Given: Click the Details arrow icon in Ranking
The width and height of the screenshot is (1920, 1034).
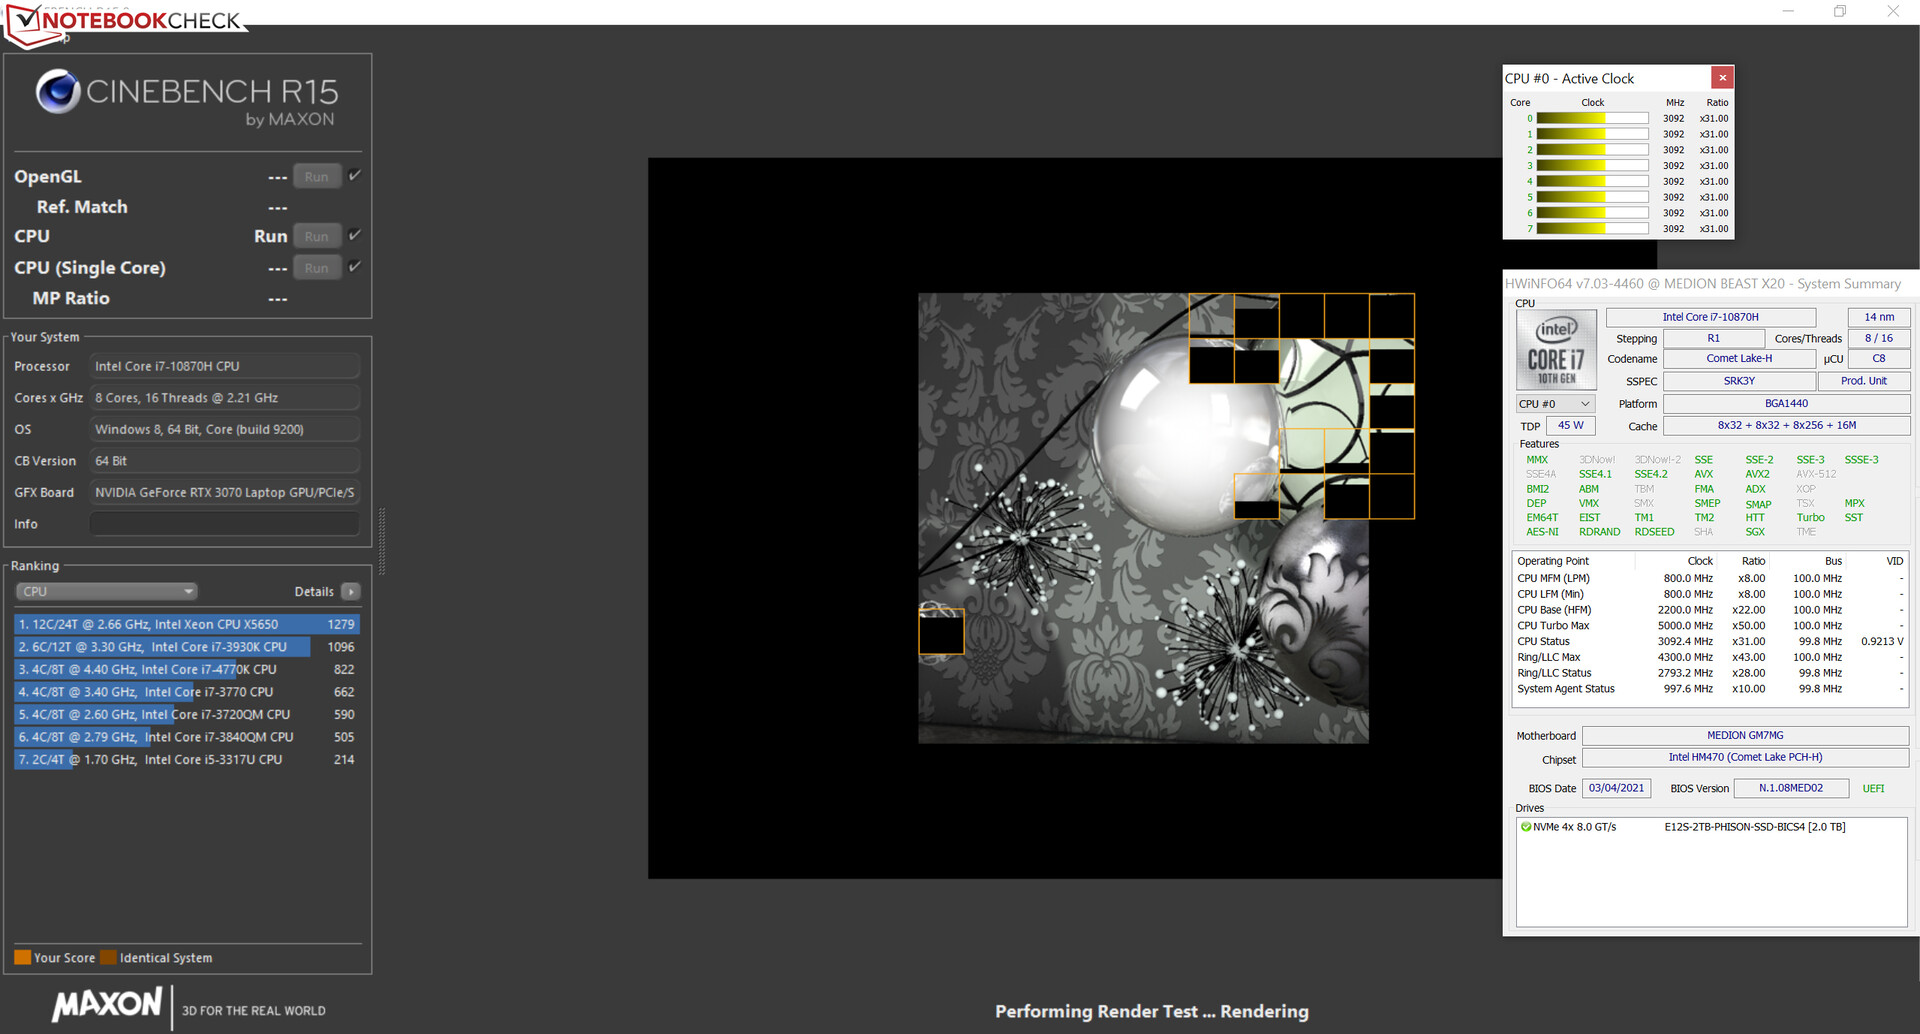Looking at the screenshot, I should pos(351,592).
